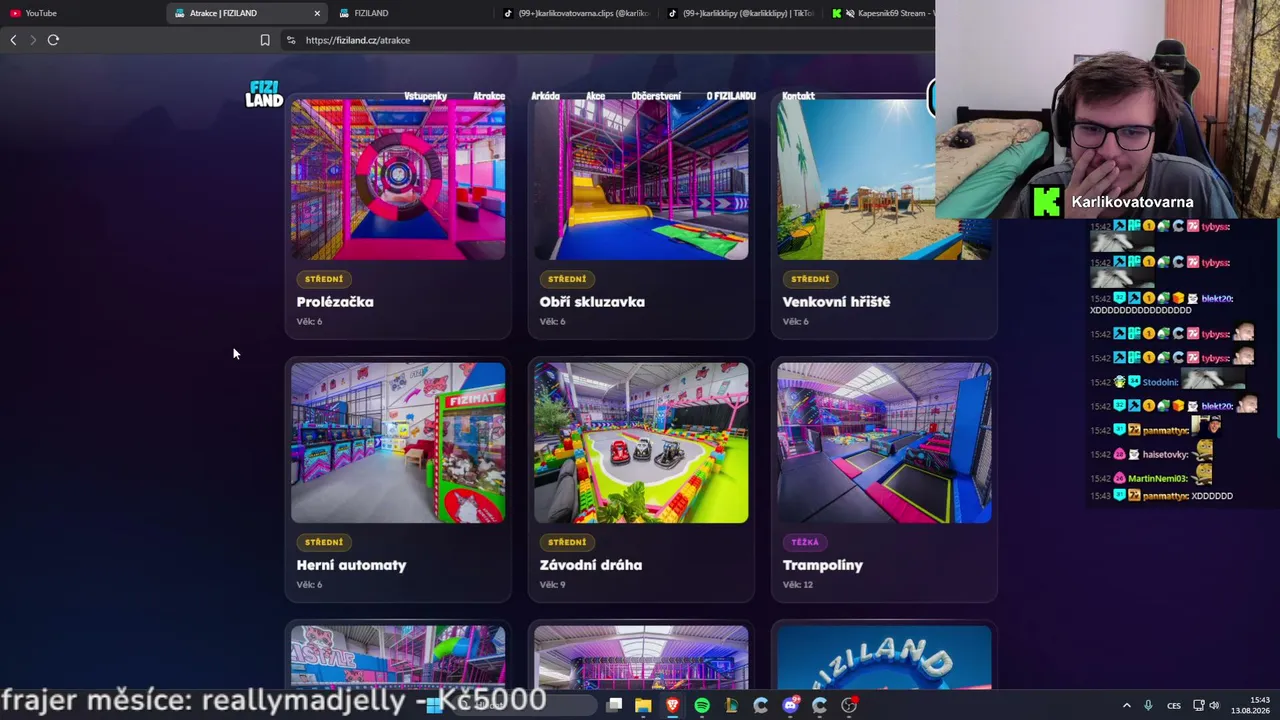Viewport: 1280px width, 720px height.
Task: Open Task View on the taskbar
Action: 614,705
